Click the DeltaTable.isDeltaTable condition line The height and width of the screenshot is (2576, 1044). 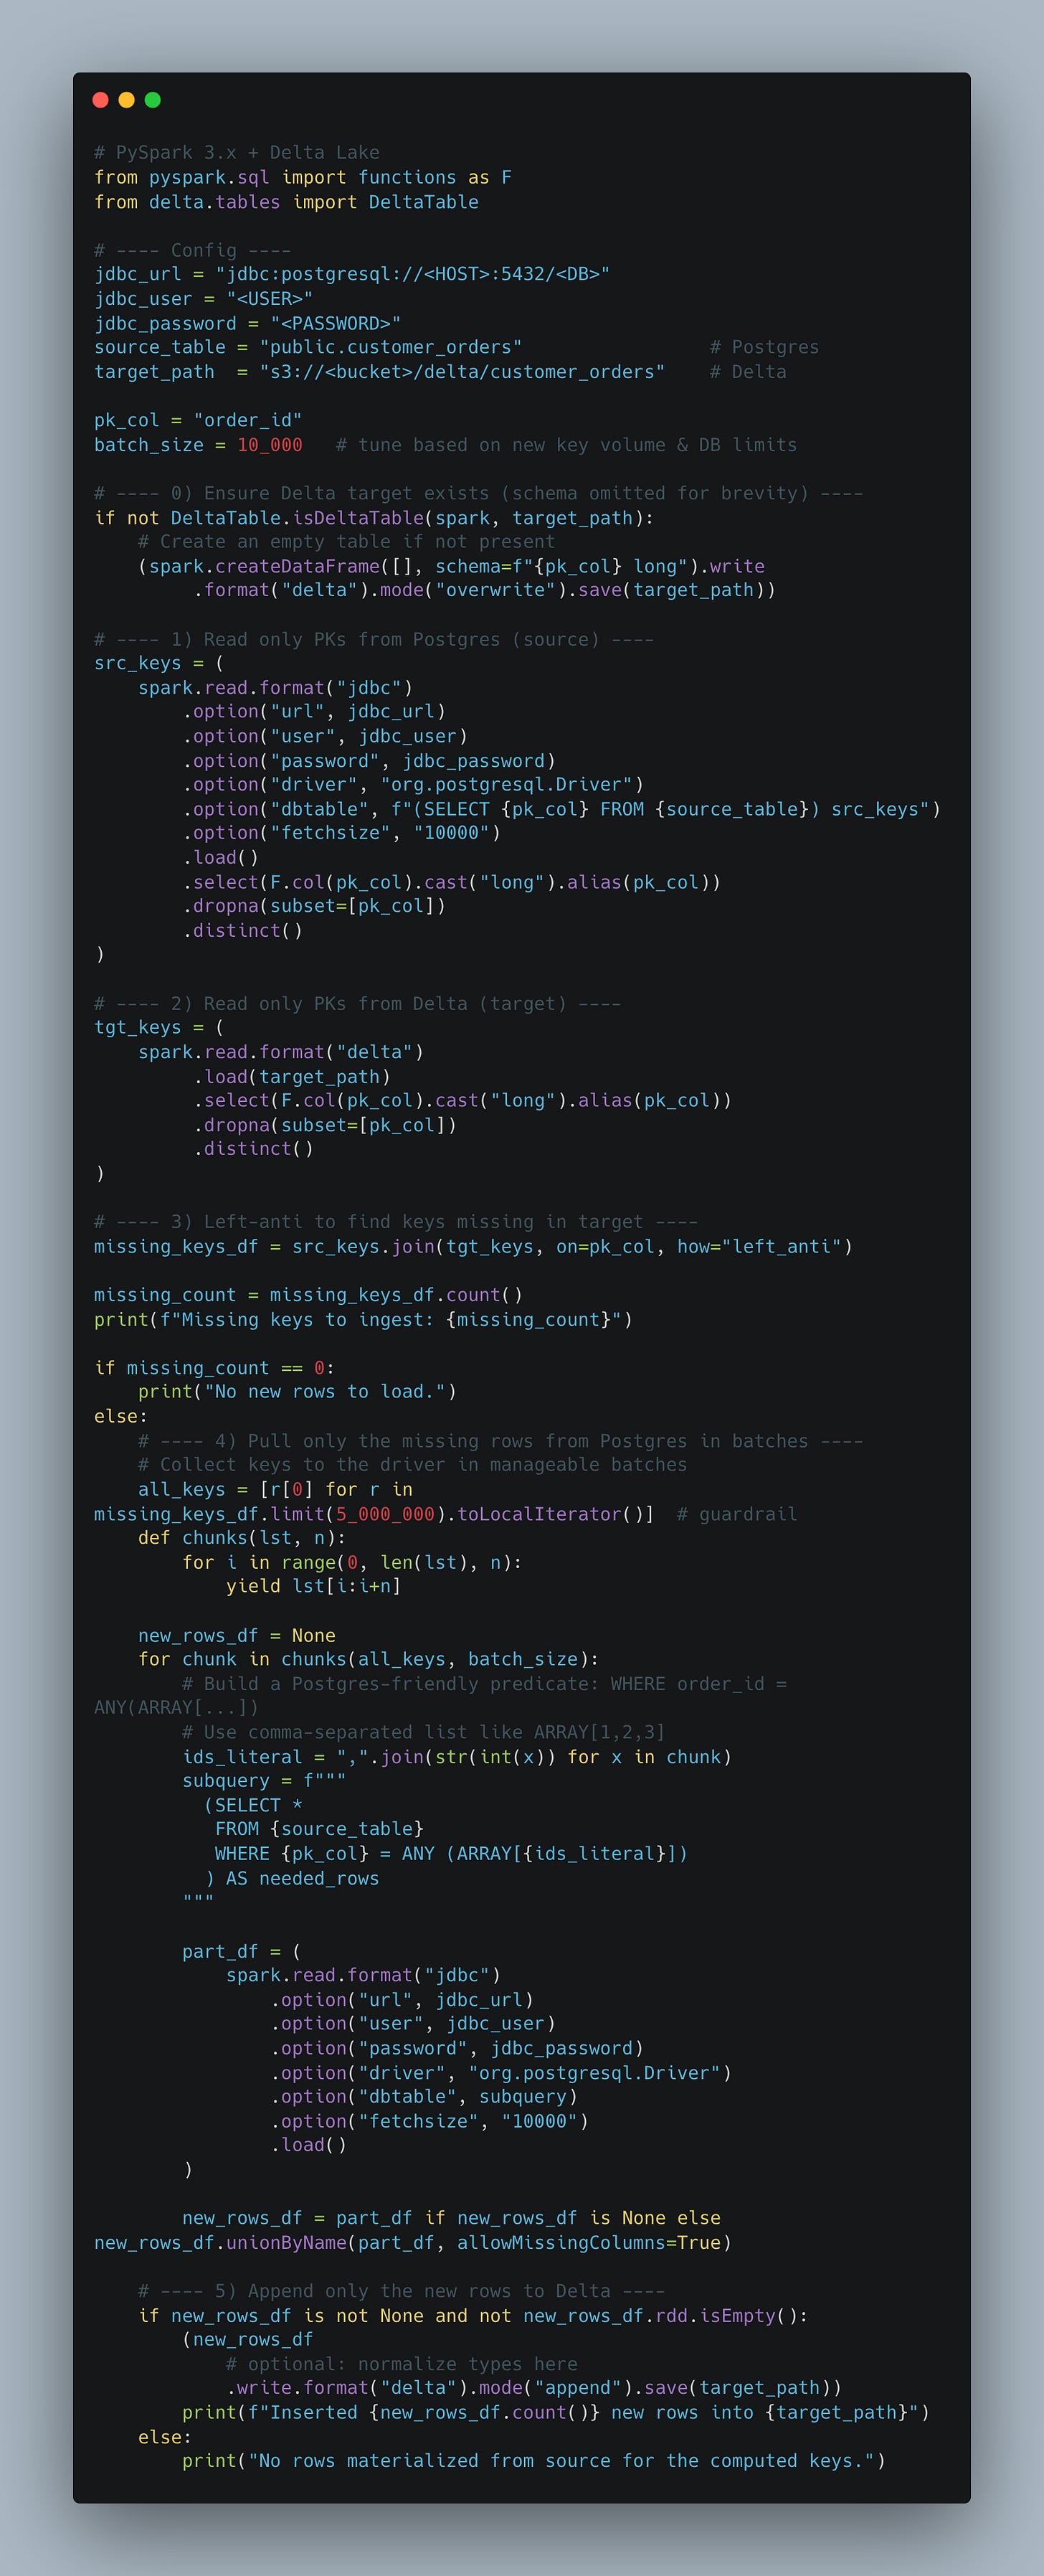coord(374,518)
